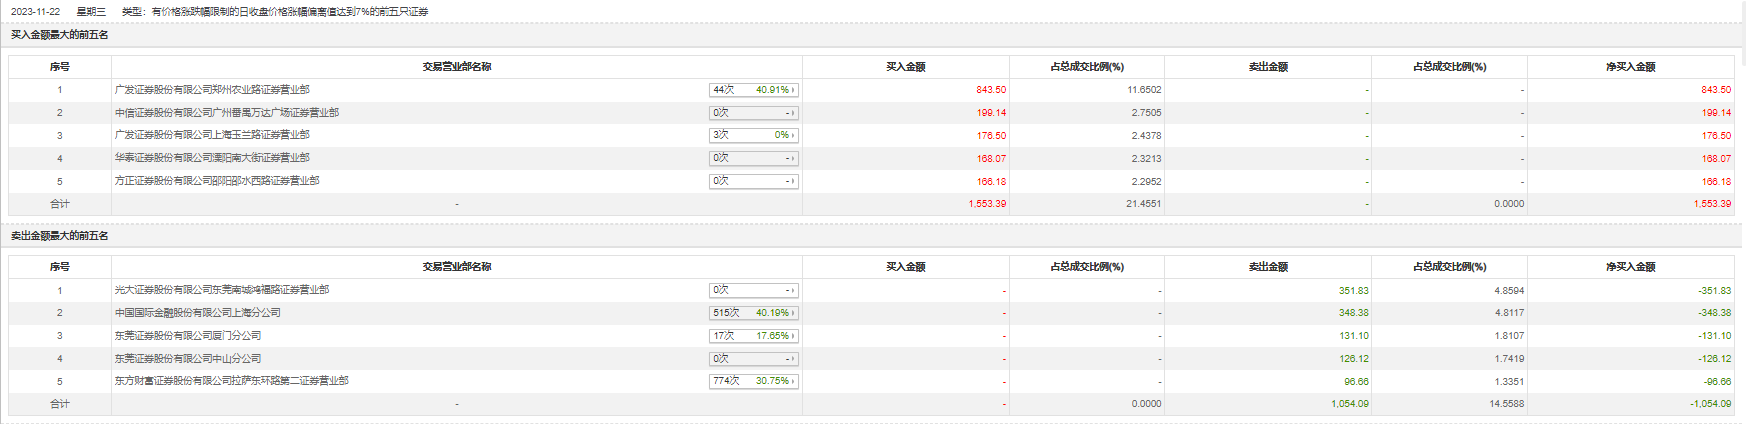Screen dimensions: 1746x424
Task: Select the 1.3351 percentage cell
Action: (x=1509, y=382)
